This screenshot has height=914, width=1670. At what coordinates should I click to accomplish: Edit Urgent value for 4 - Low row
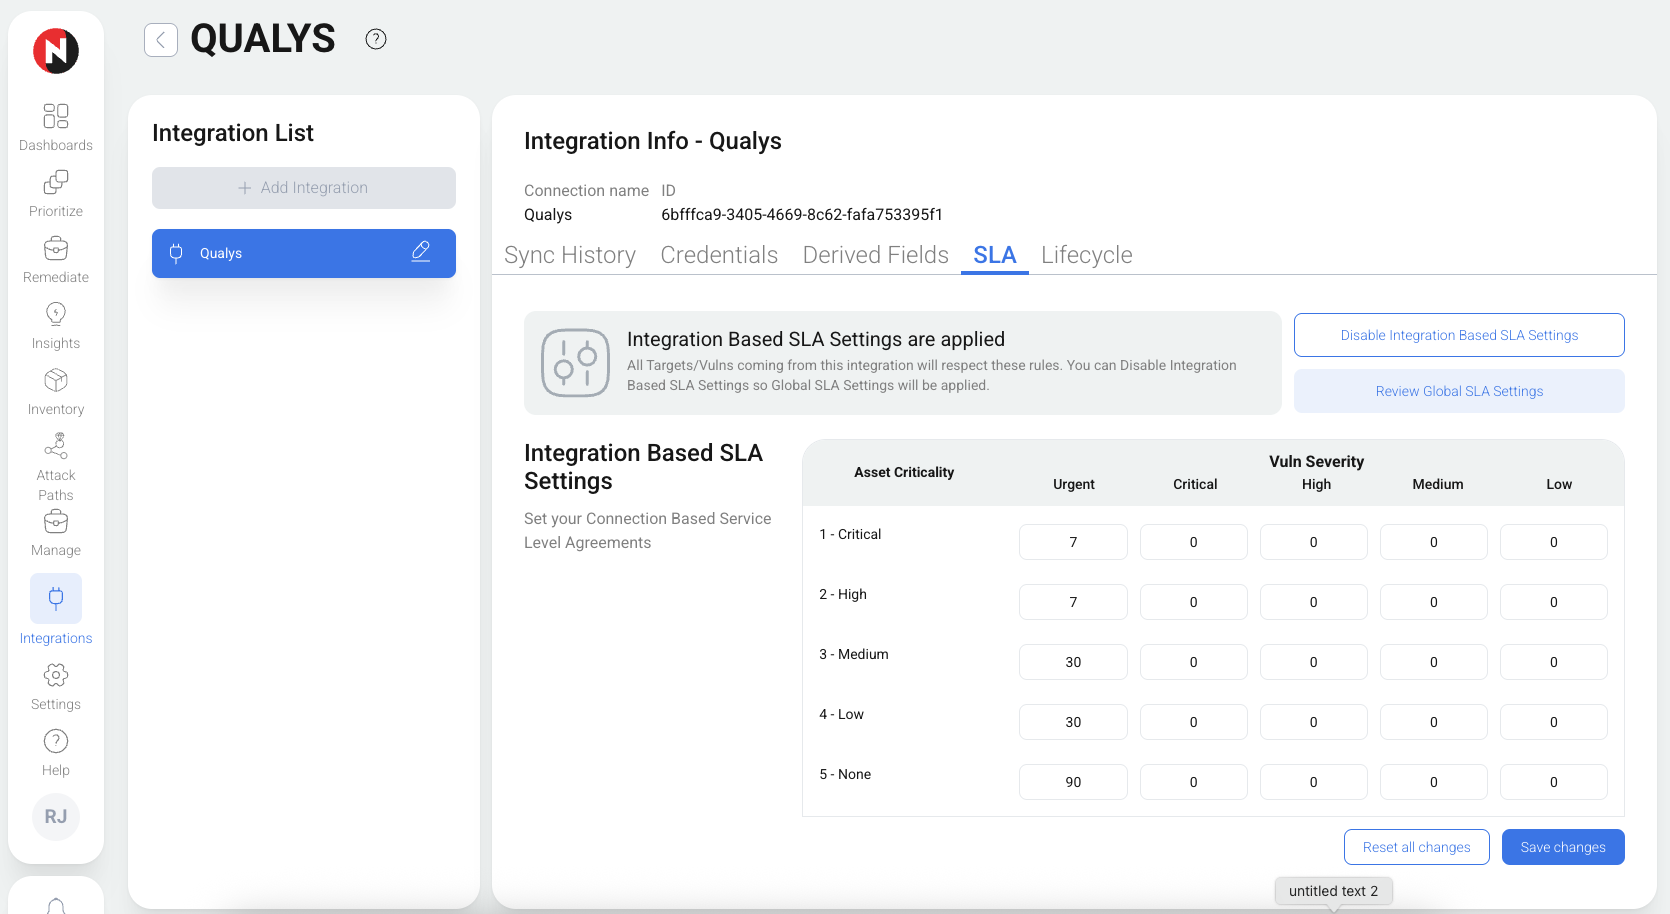1073,722
